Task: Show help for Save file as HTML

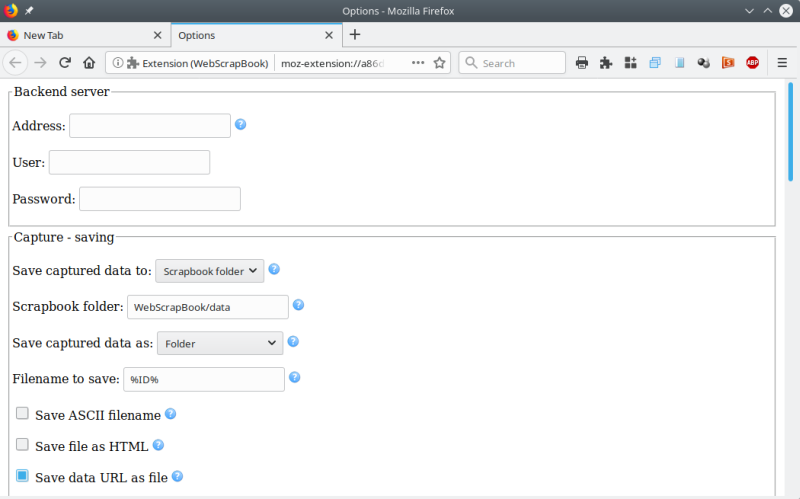Action: point(158,445)
